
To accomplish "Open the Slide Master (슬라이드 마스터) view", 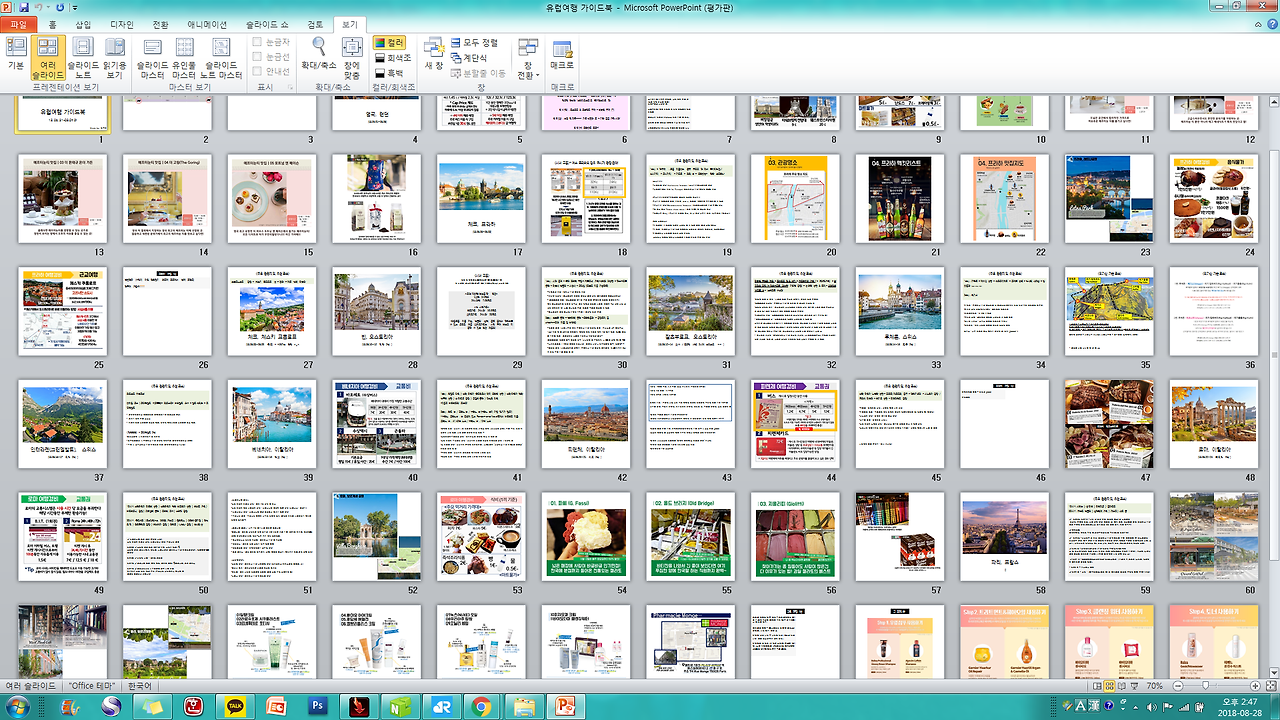I will 152,57.
